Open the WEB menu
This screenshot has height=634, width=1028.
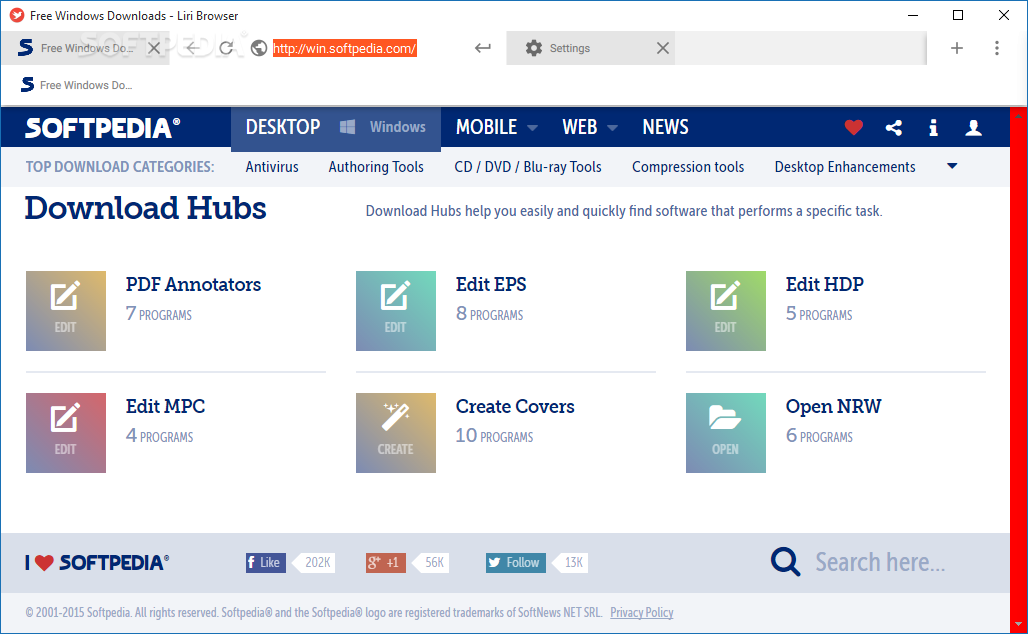(x=580, y=127)
